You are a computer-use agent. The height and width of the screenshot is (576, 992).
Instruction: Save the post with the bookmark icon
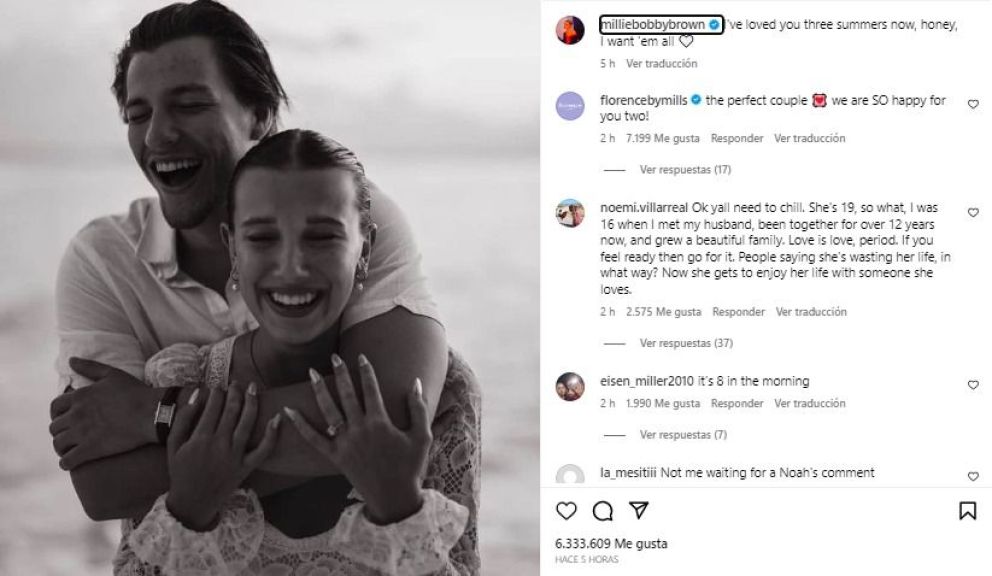point(967,511)
